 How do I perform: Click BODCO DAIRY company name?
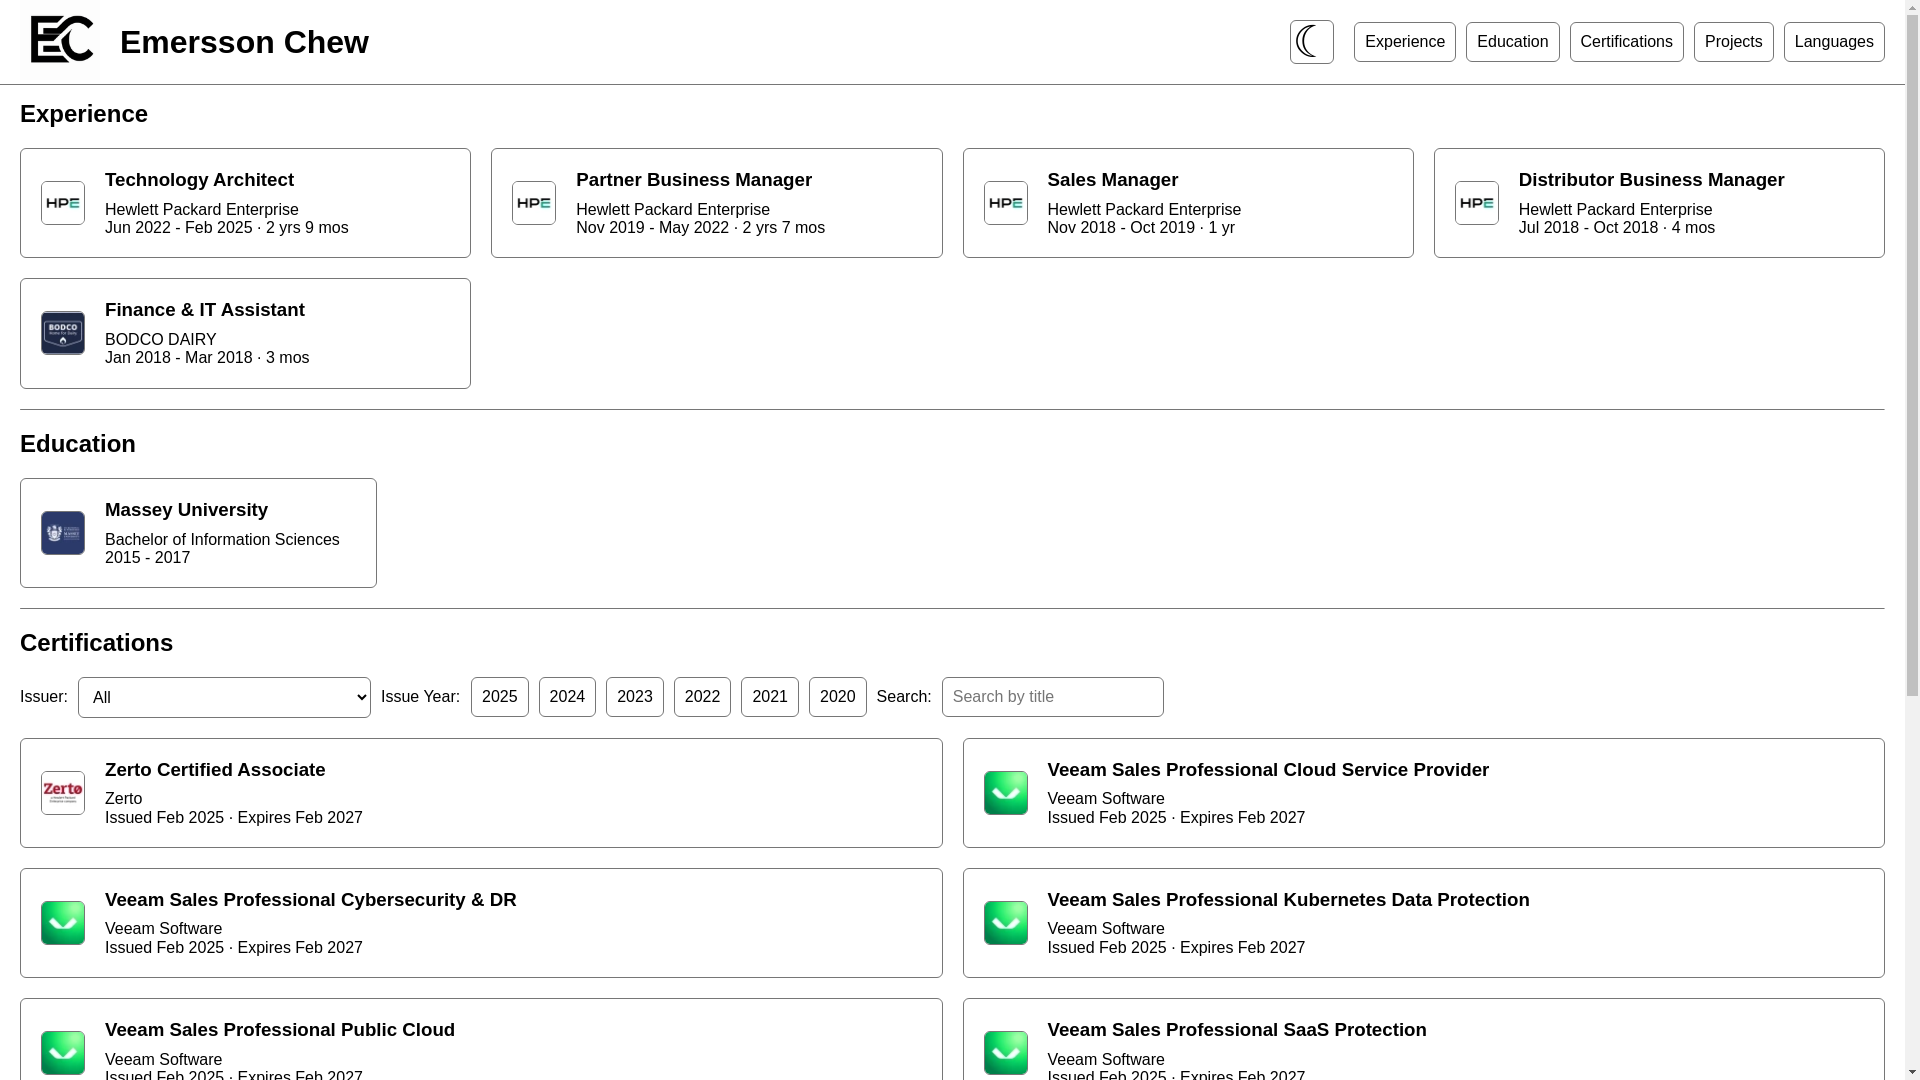pyautogui.click(x=160, y=340)
